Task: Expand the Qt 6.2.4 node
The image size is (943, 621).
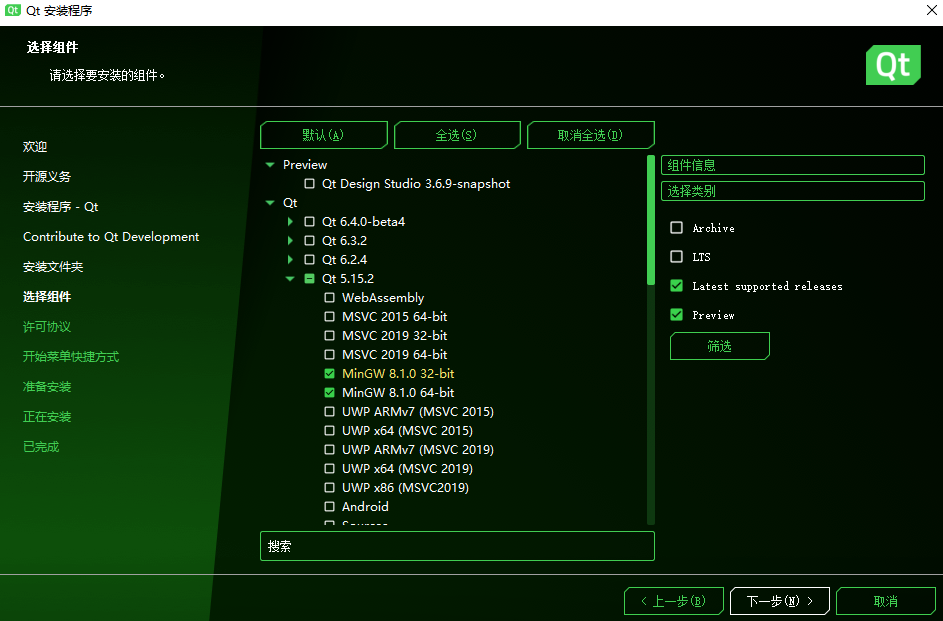Action: (x=290, y=260)
